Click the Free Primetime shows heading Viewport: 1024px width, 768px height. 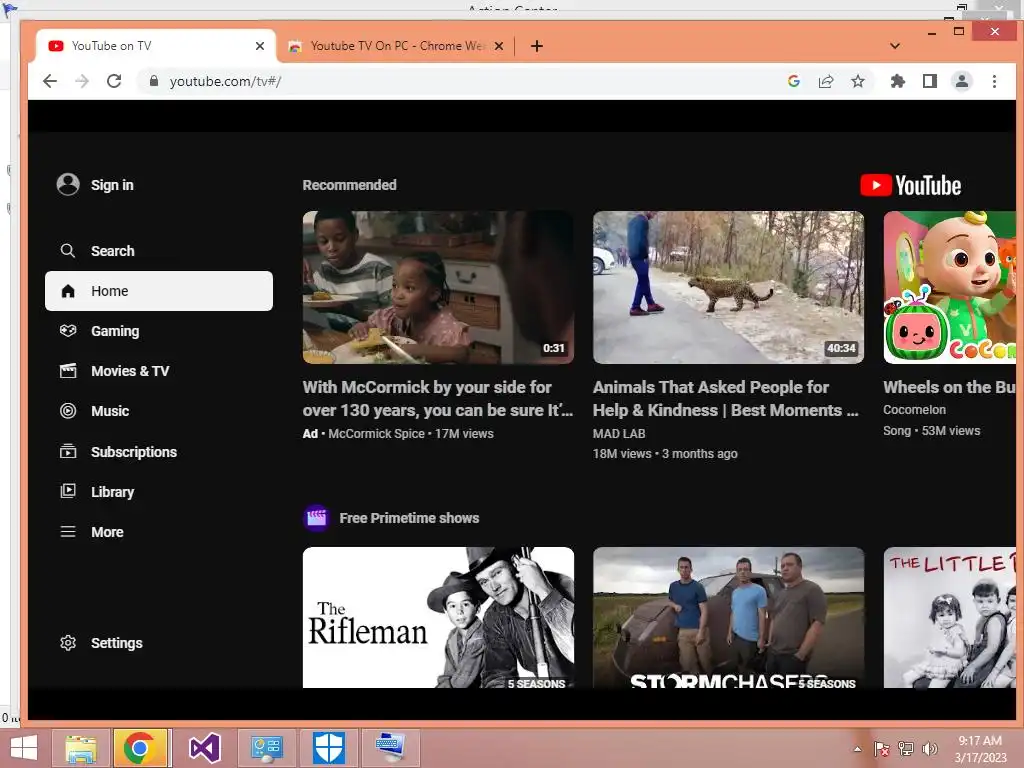[409, 518]
